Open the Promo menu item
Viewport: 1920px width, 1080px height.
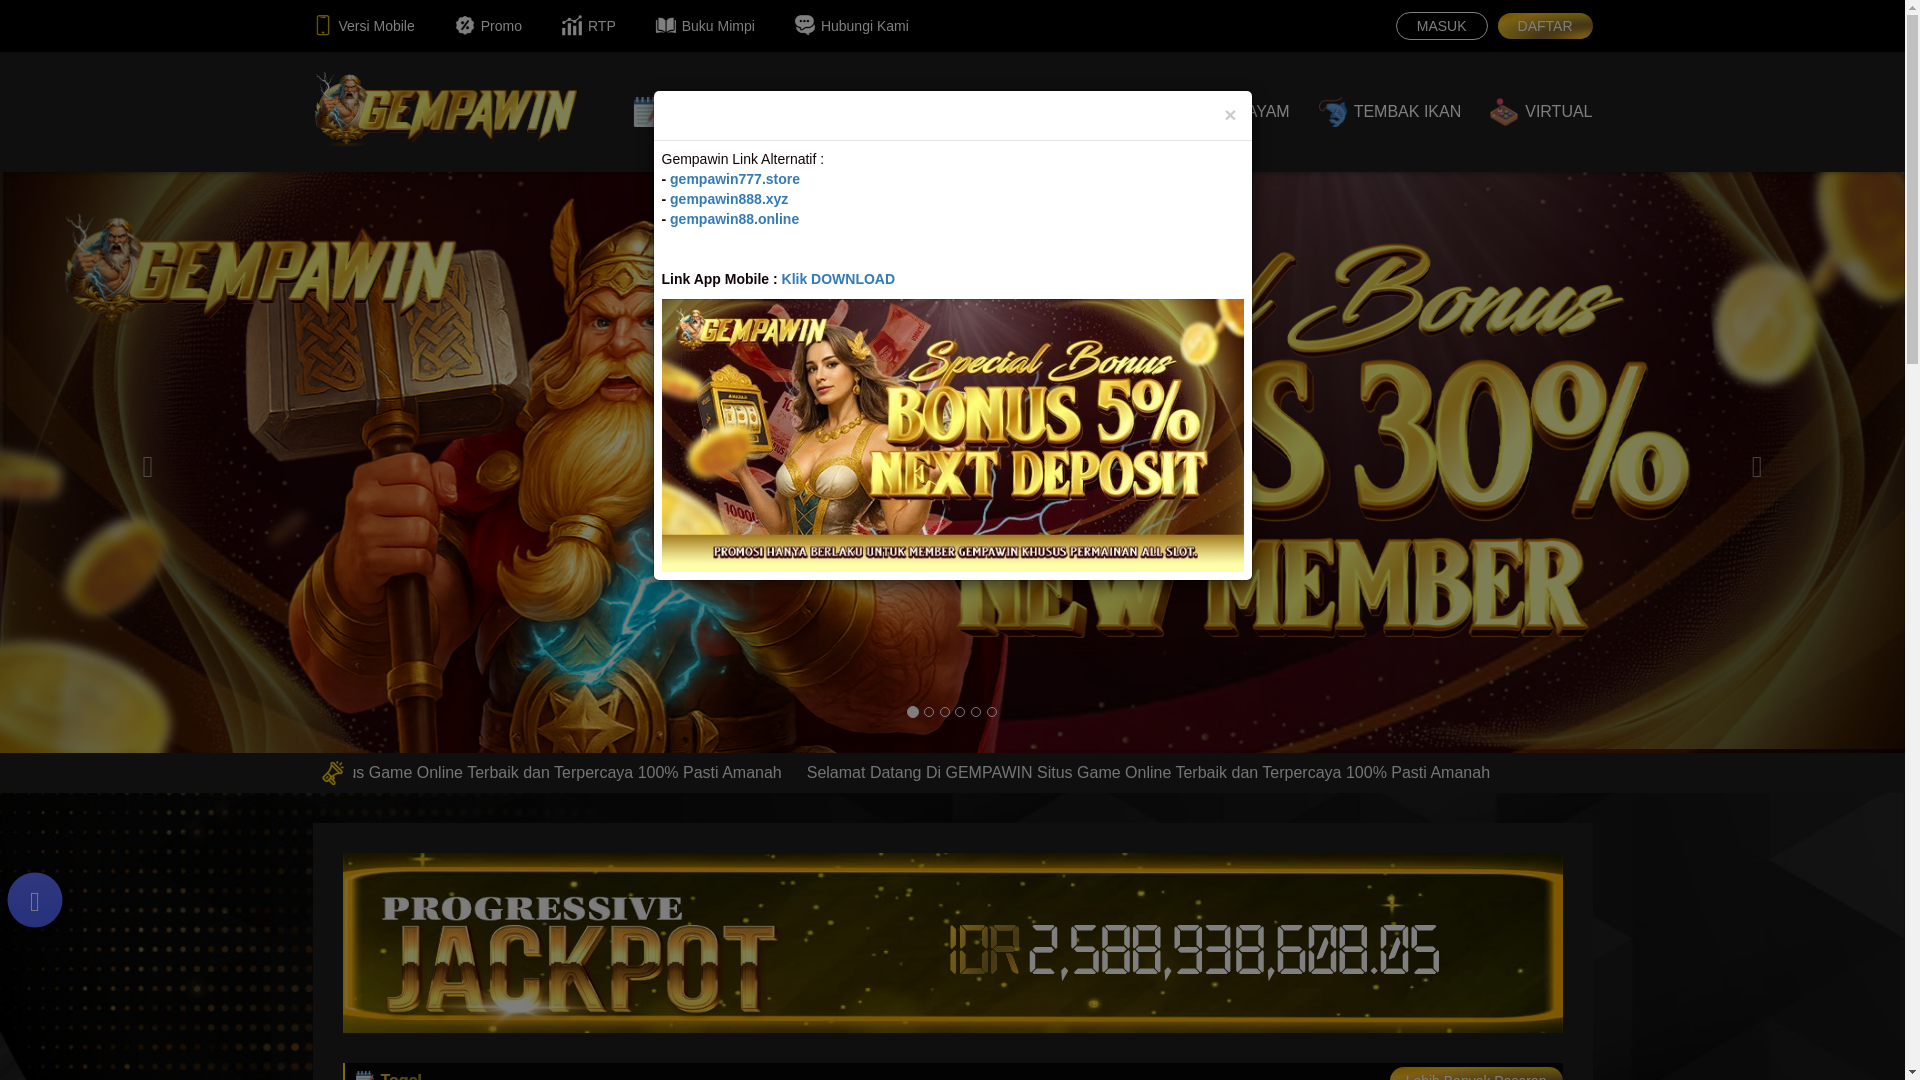pyautogui.click(x=488, y=26)
